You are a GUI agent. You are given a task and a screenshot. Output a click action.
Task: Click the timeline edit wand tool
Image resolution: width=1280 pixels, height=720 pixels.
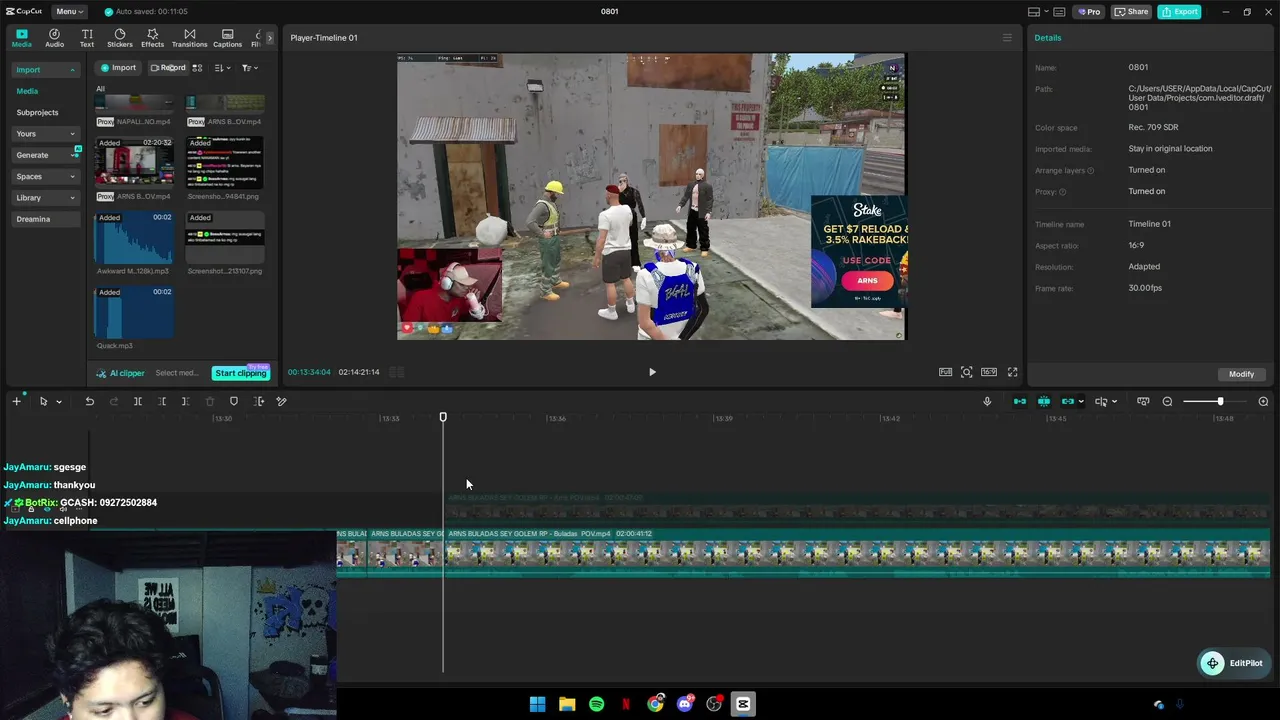coord(281,401)
